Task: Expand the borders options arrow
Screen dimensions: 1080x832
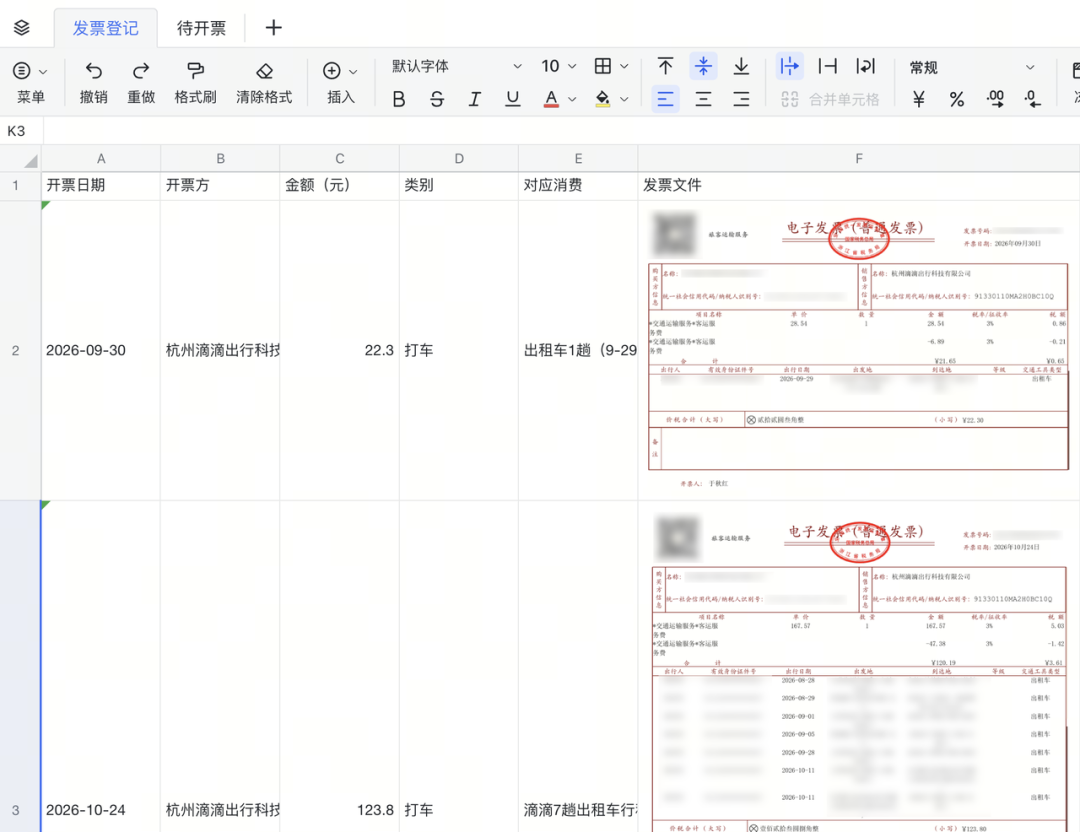Action: tap(625, 67)
